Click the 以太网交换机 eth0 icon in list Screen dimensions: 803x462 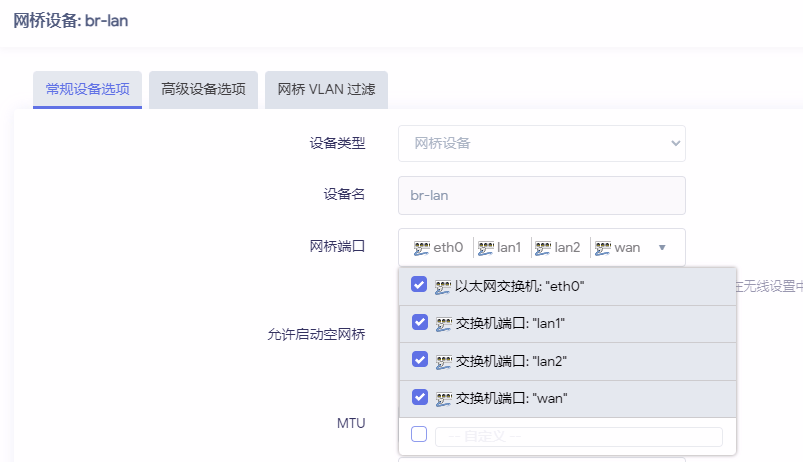[x=443, y=286]
